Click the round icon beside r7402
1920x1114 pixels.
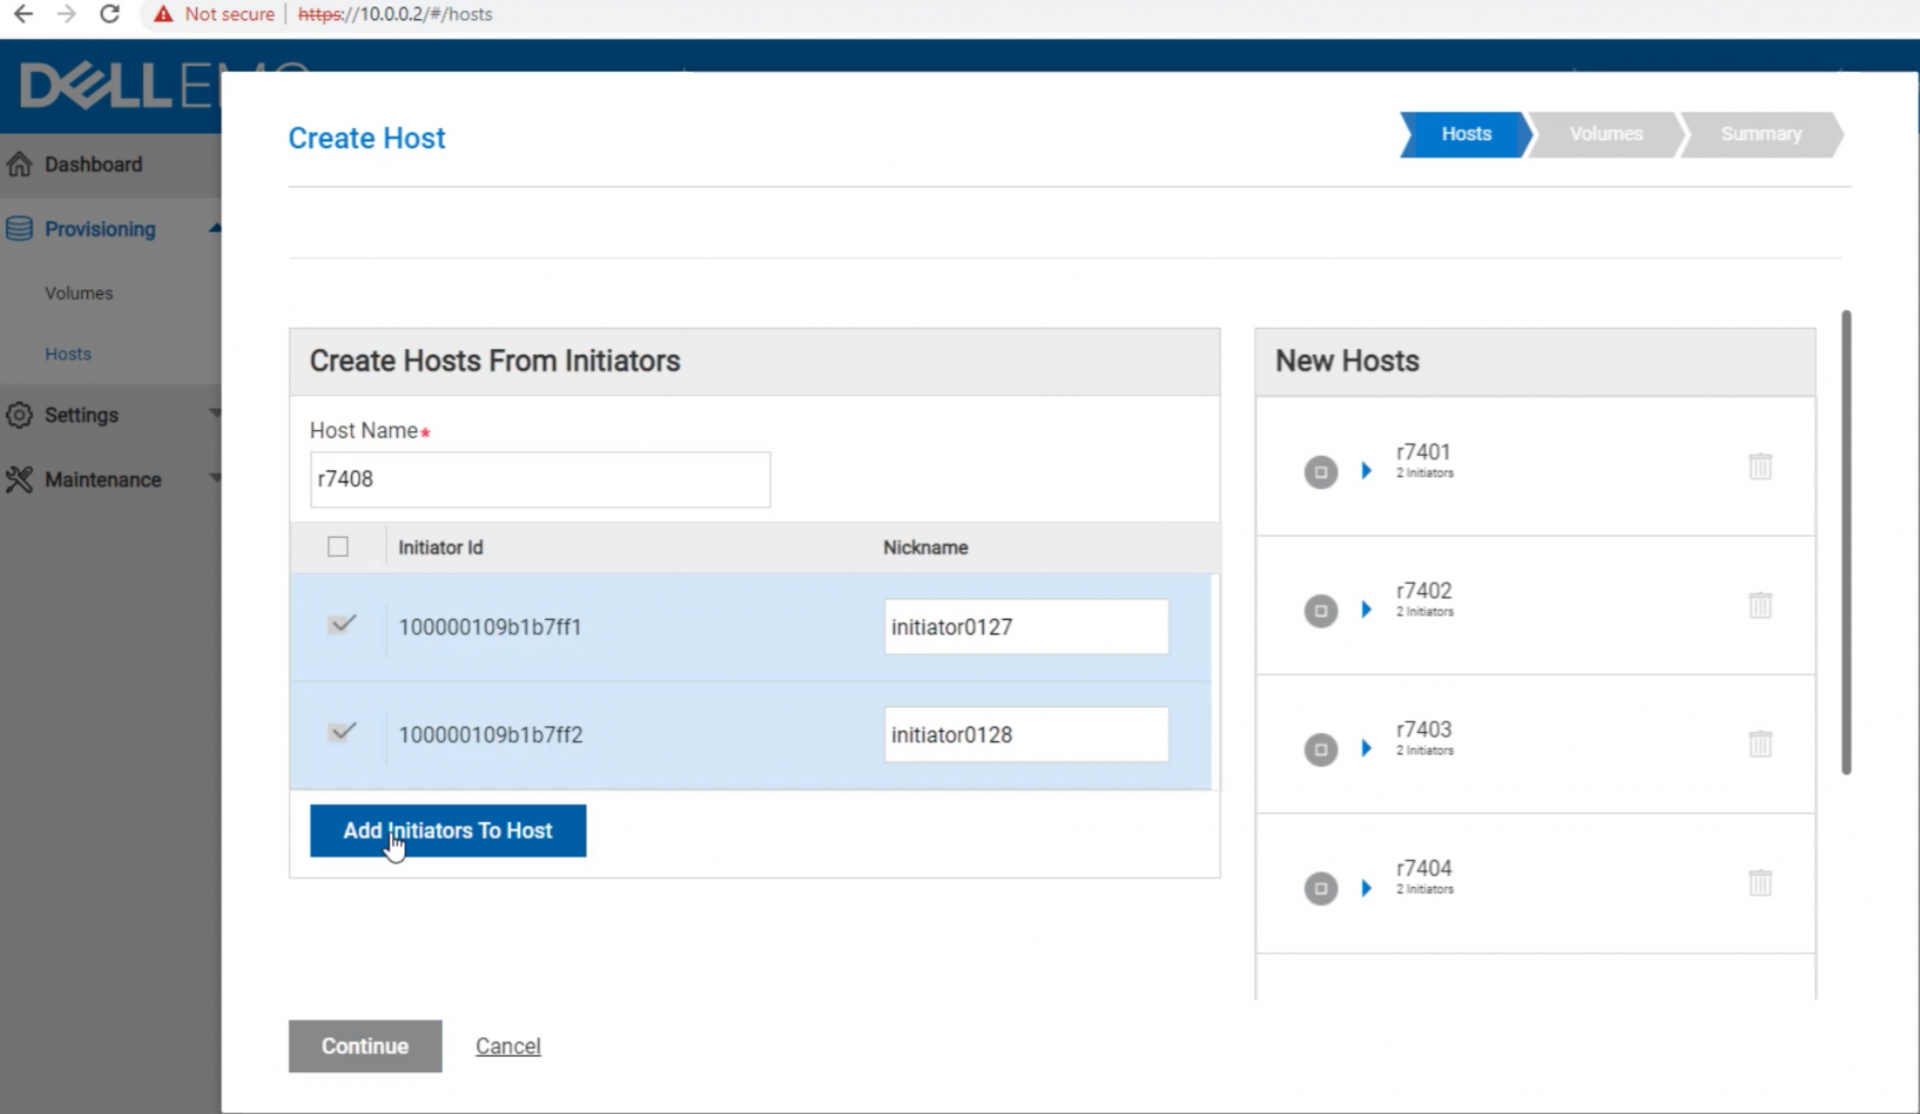(1320, 610)
